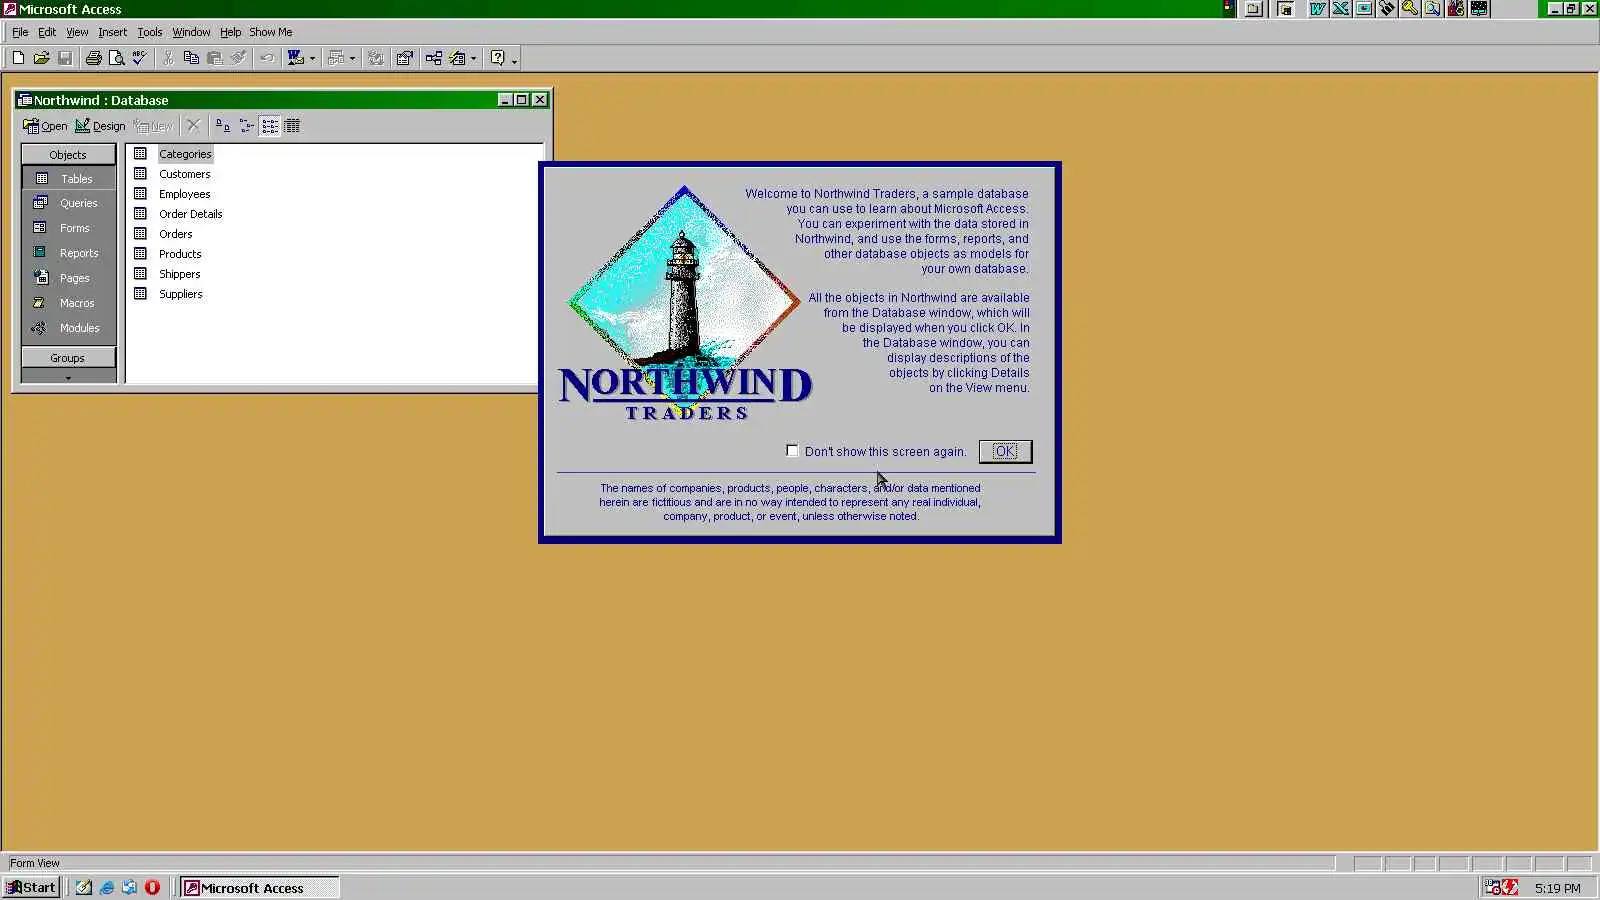This screenshot has height=900, width=1600.
Task: Click the Start button
Action: click(x=32, y=887)
